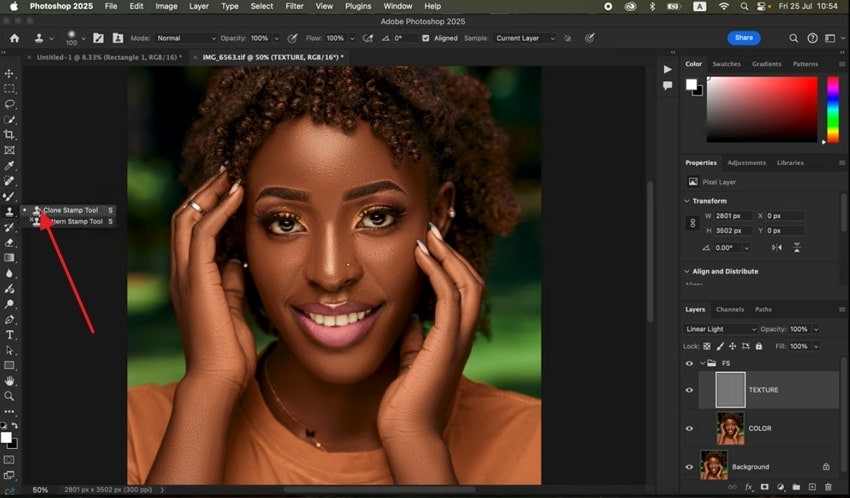
Task: Select the Brush tool
Action: [9, 196]
